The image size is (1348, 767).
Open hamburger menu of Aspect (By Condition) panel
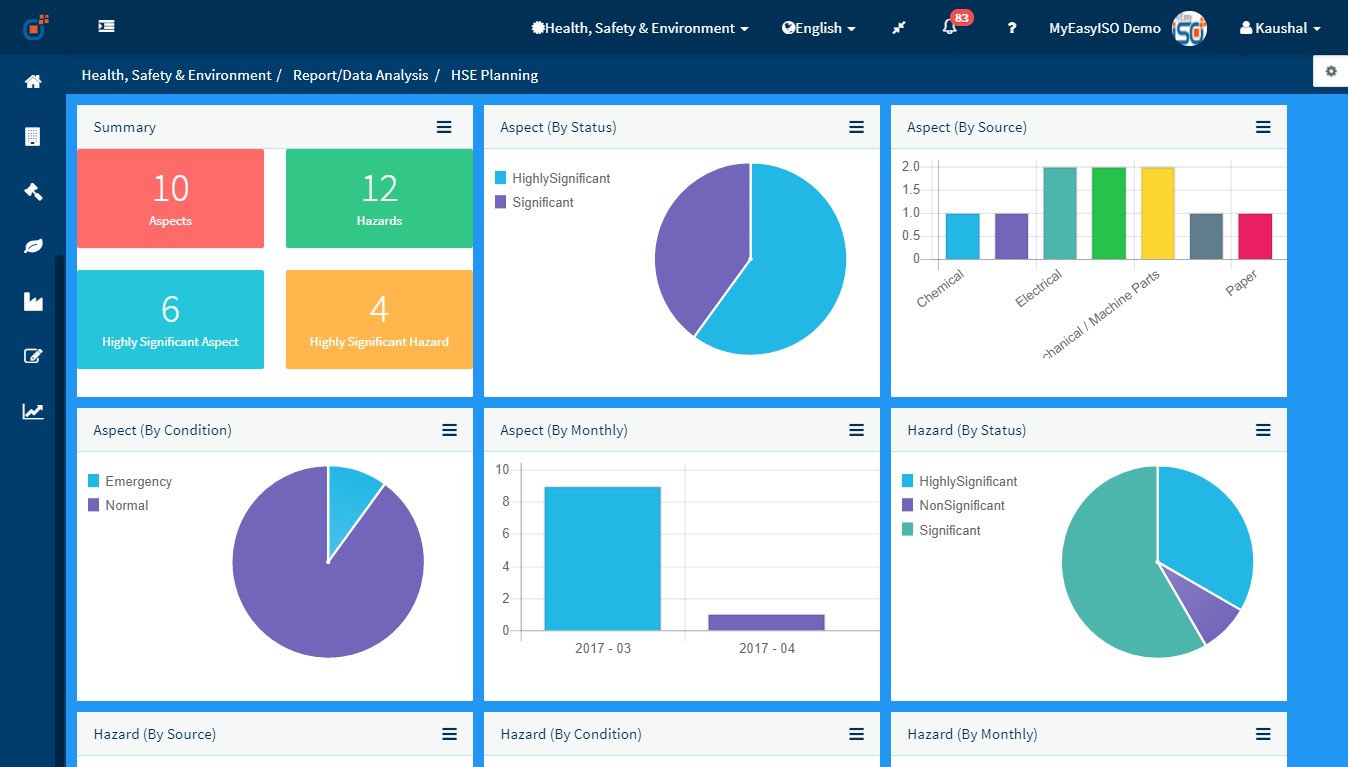(450, 430)
